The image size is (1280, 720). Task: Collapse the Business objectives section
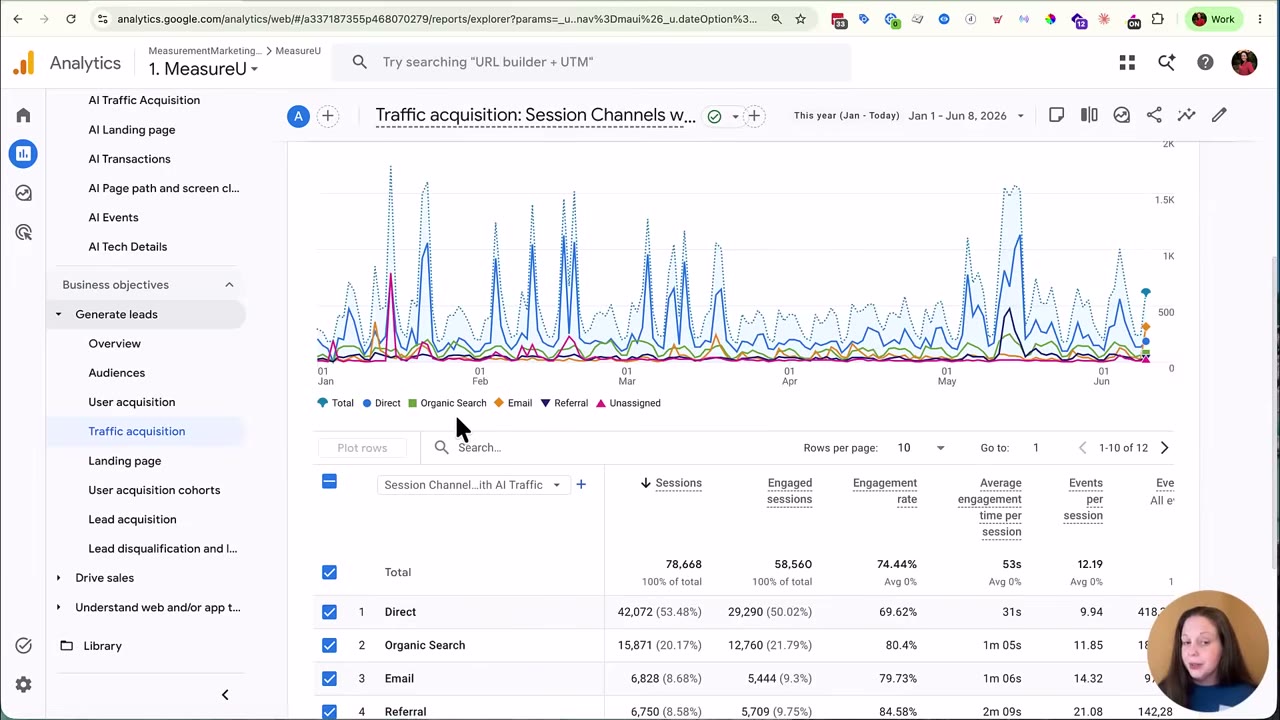229,285
